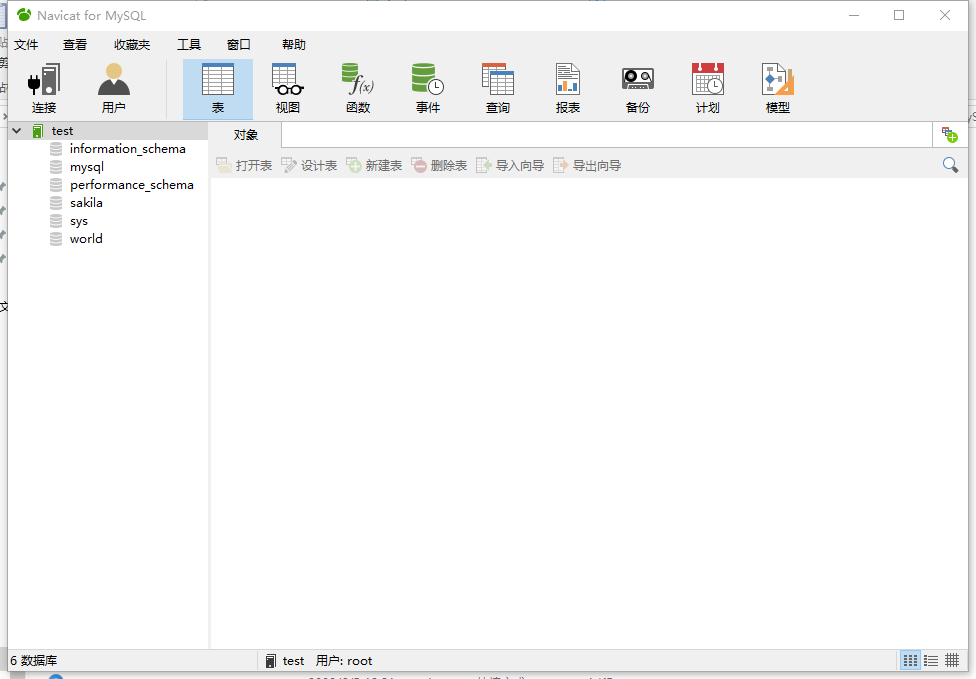
Task: Select information_schema database
Action: click(128, 149)
